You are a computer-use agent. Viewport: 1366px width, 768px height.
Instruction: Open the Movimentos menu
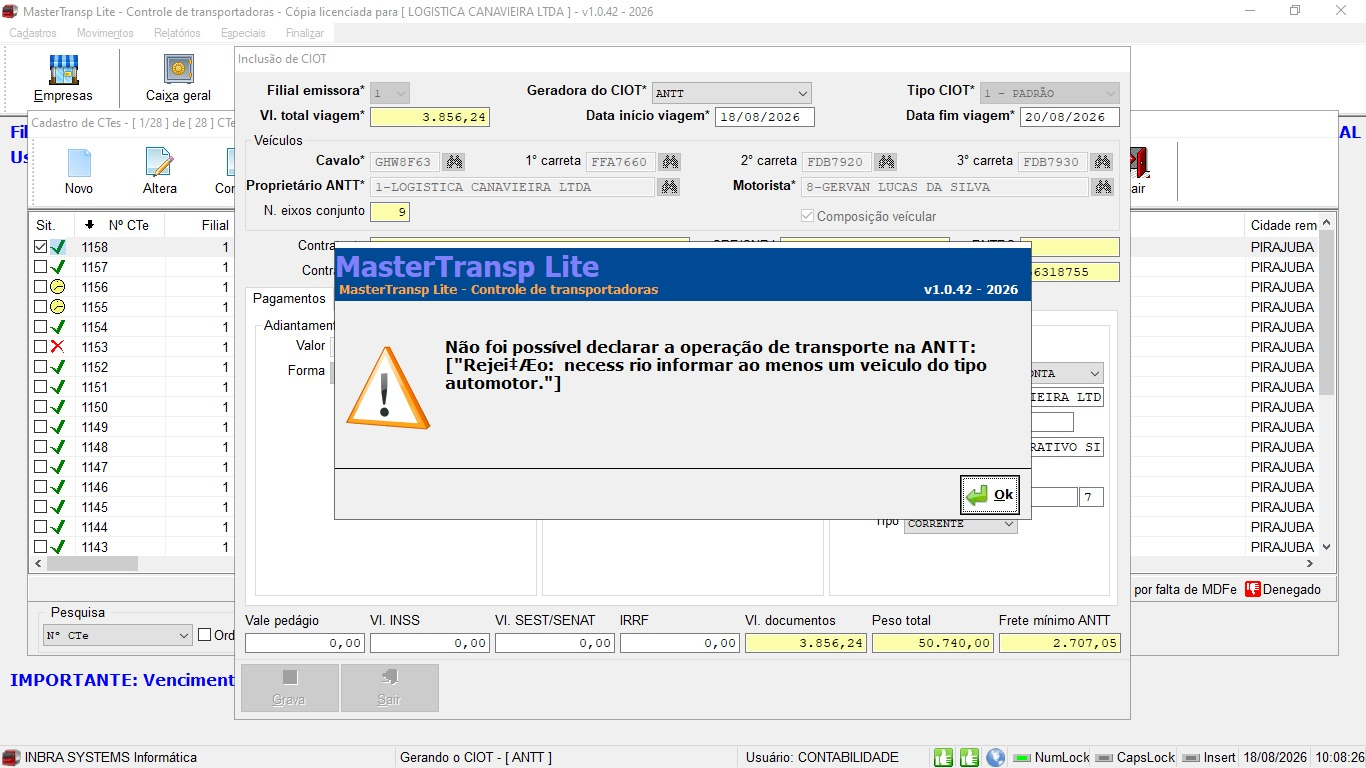pos(105,33)
